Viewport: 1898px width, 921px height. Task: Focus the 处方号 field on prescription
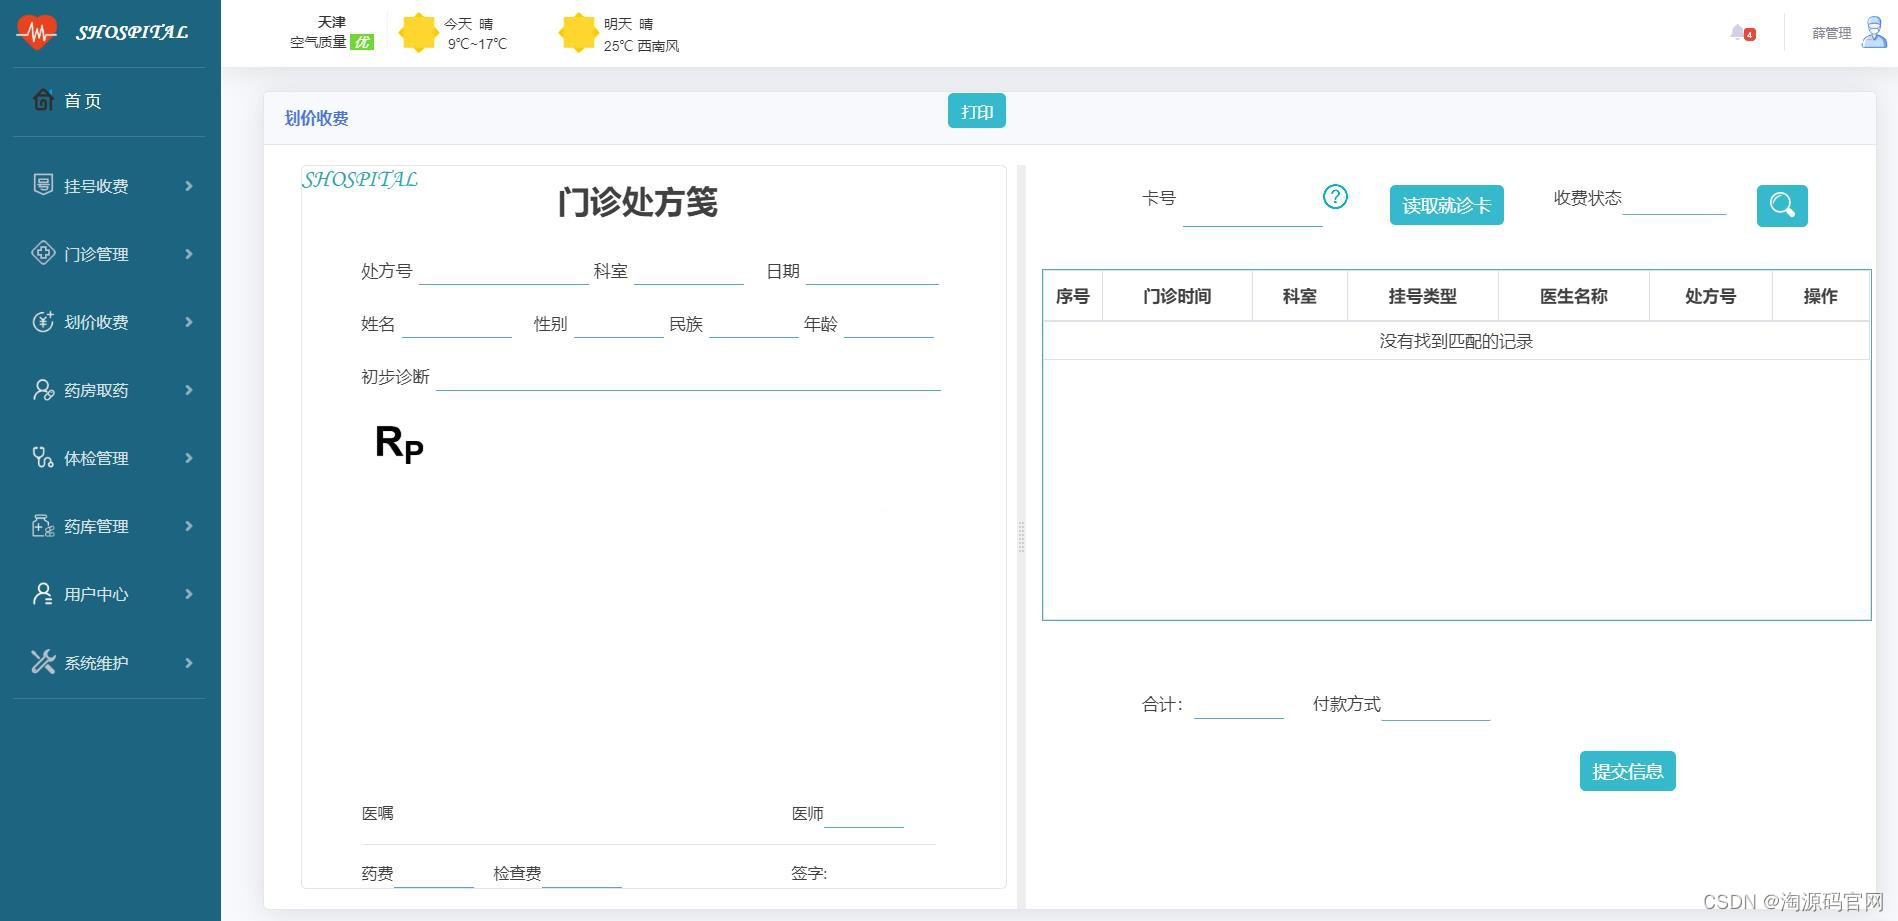click(x=503, y=271)
